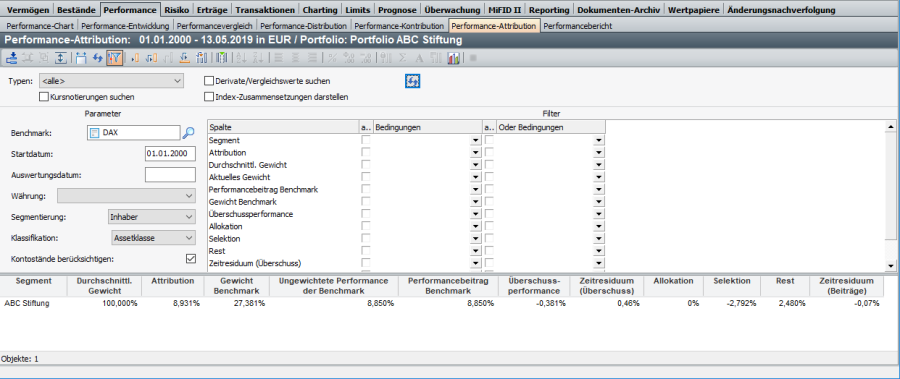Toggle Kontostände berücksichtigen checkbox

point(191,258)
